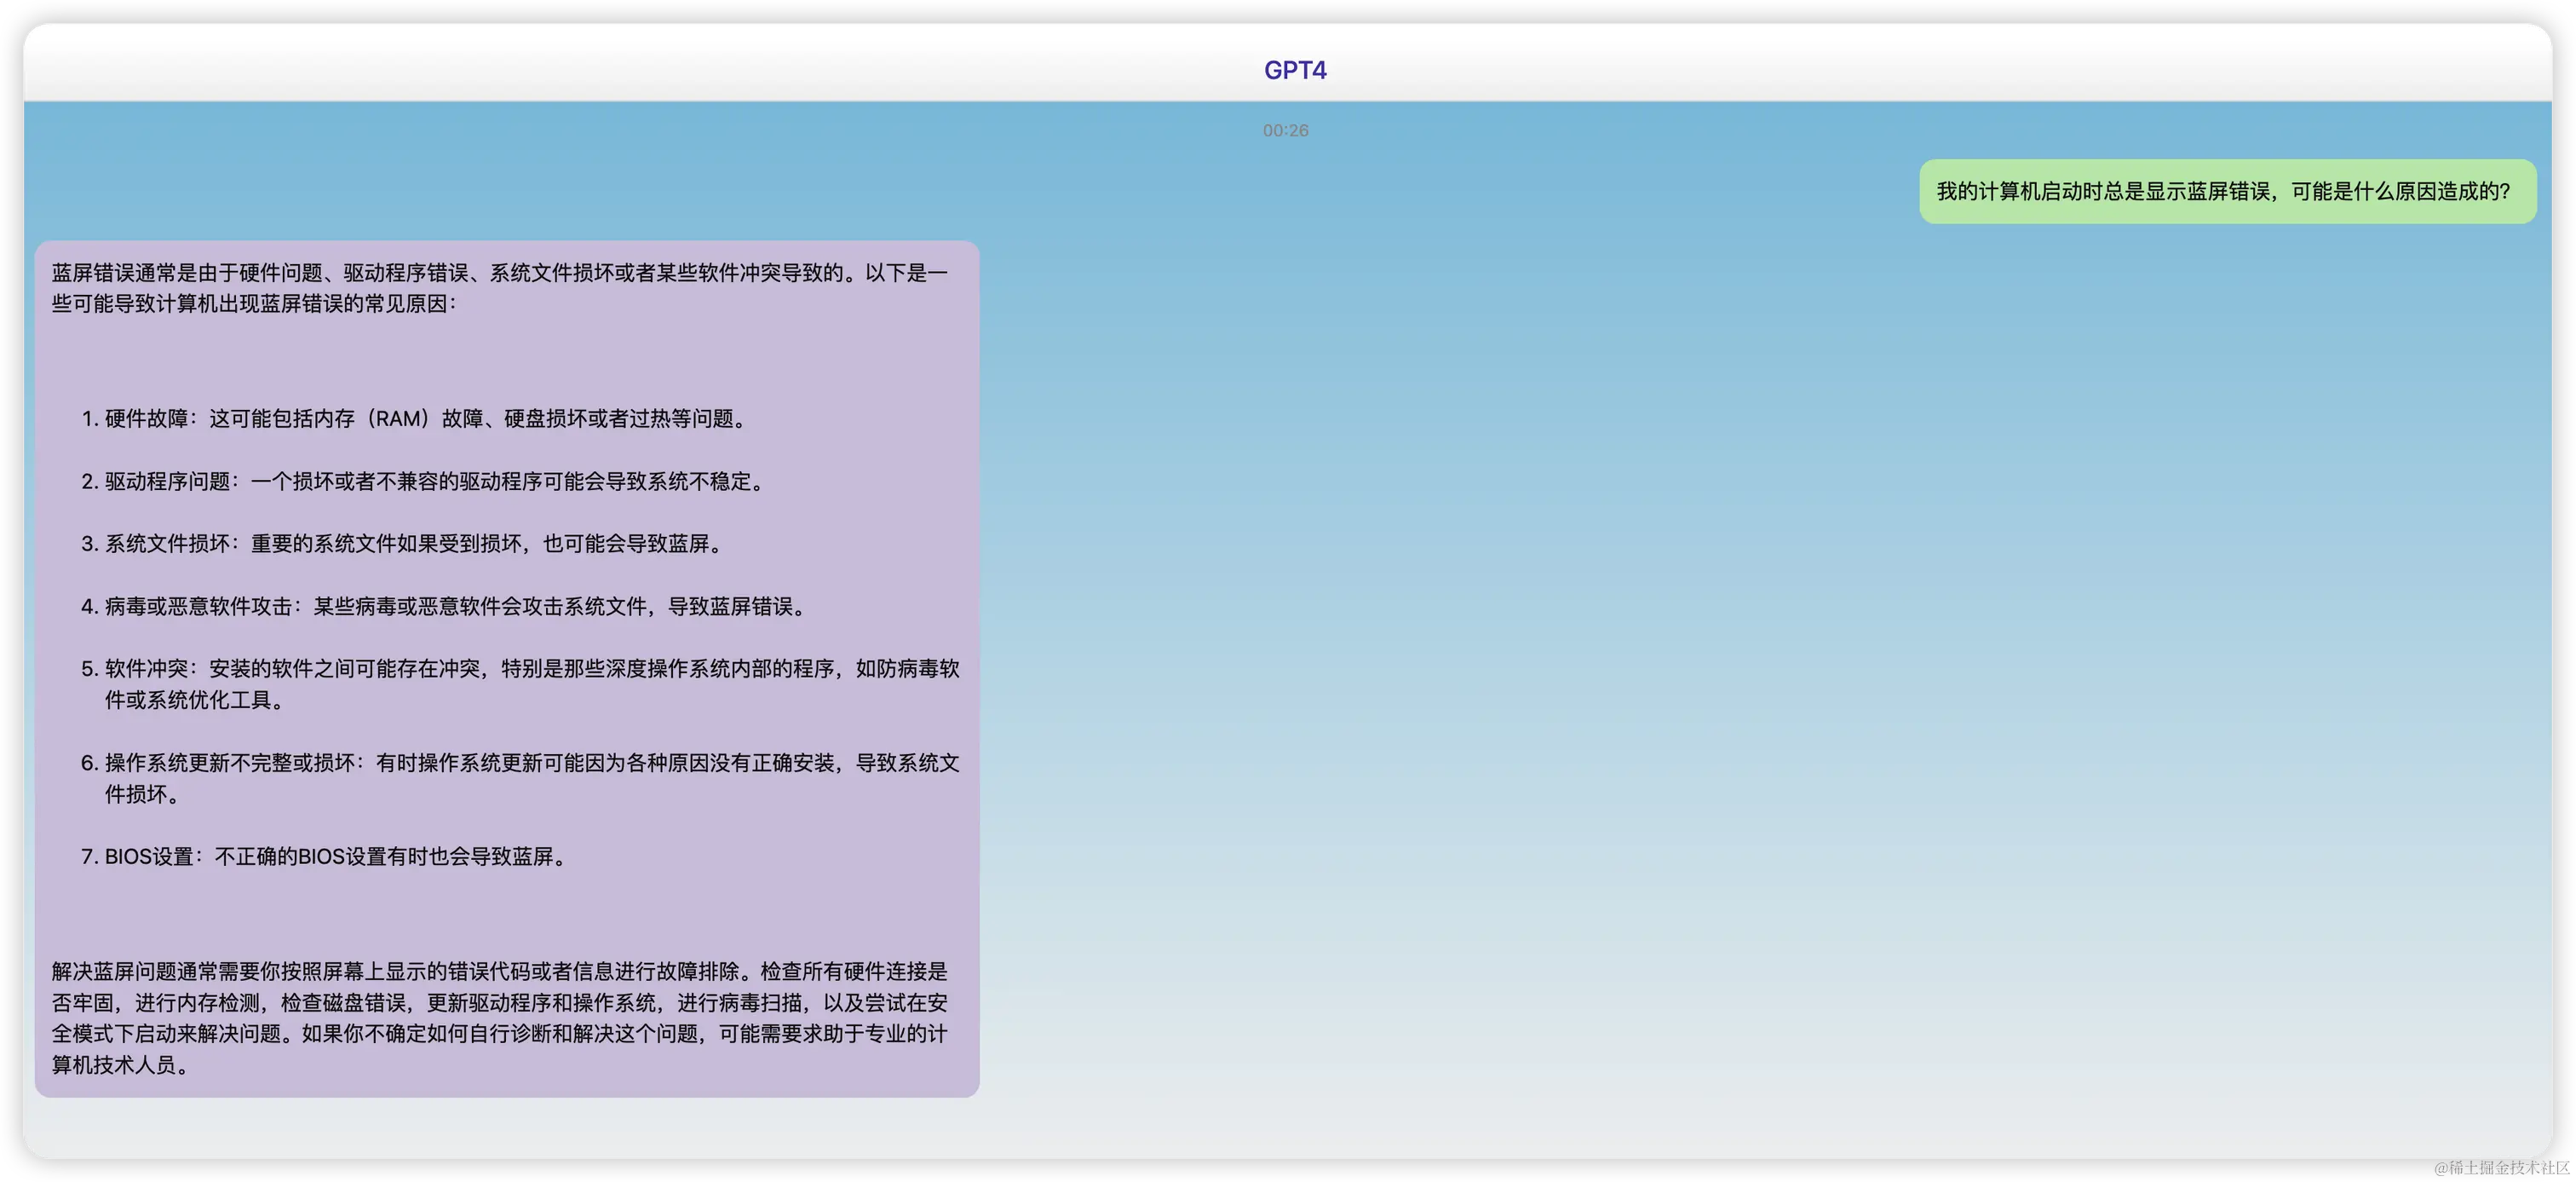Click the GPT4 title in header
This screenshot has height=1182, width=2576.
pyautogui.click(x=1295, y=70)
